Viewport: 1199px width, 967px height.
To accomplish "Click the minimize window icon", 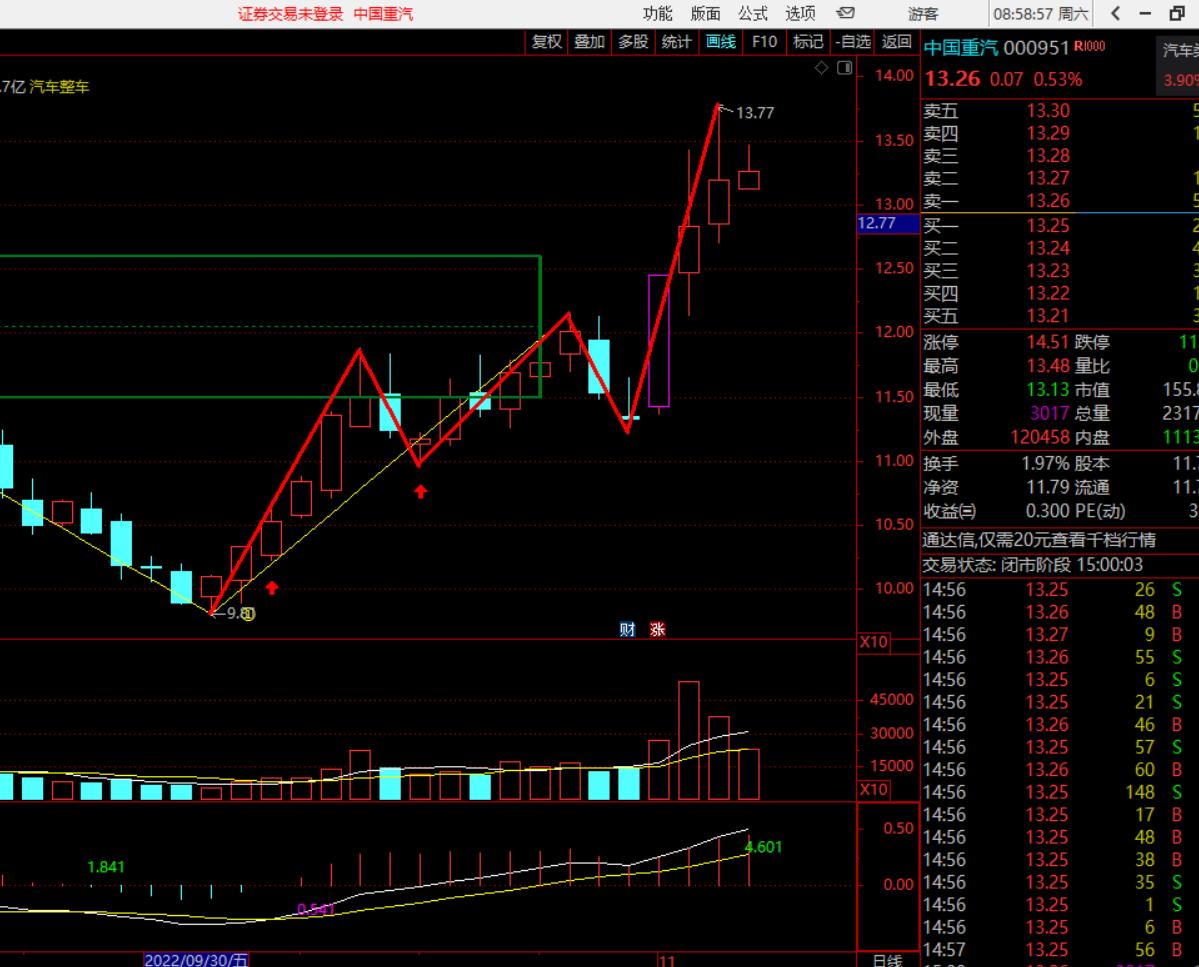I will click(1145, 13).
